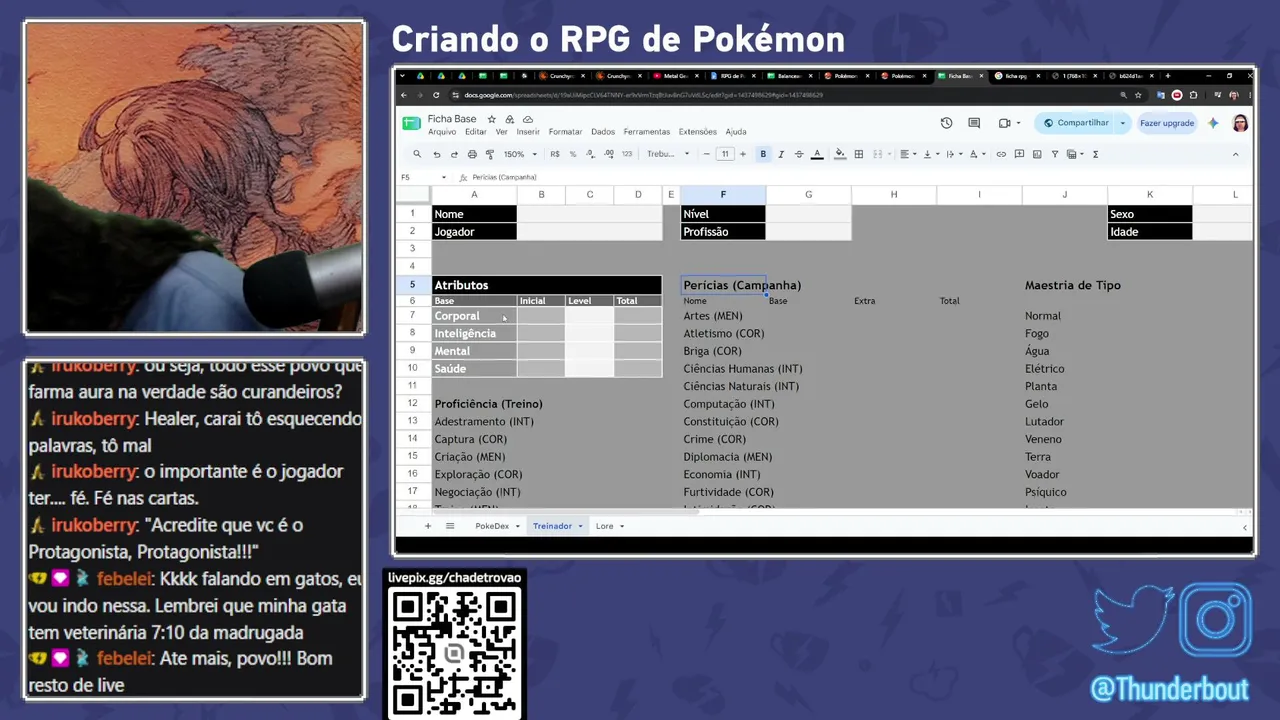Open the Editar menu
1280x720 pixels.
pyautogui.click(x=476, y=132)
